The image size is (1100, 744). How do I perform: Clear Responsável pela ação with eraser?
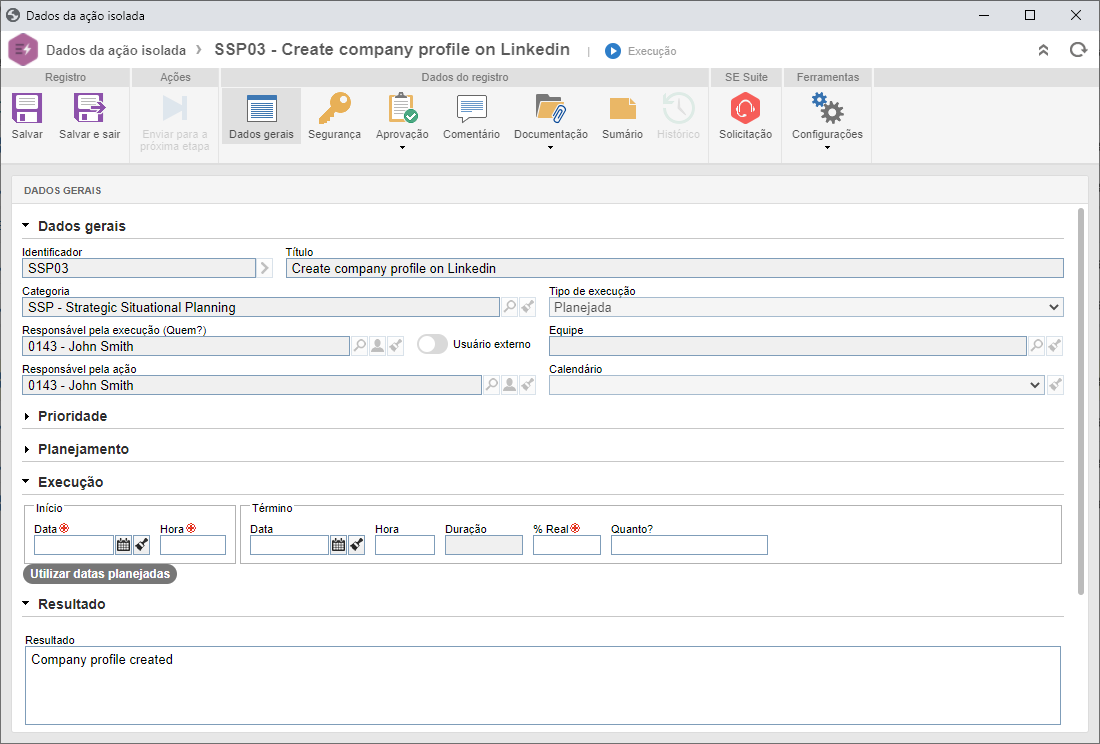tap(528, 385)
